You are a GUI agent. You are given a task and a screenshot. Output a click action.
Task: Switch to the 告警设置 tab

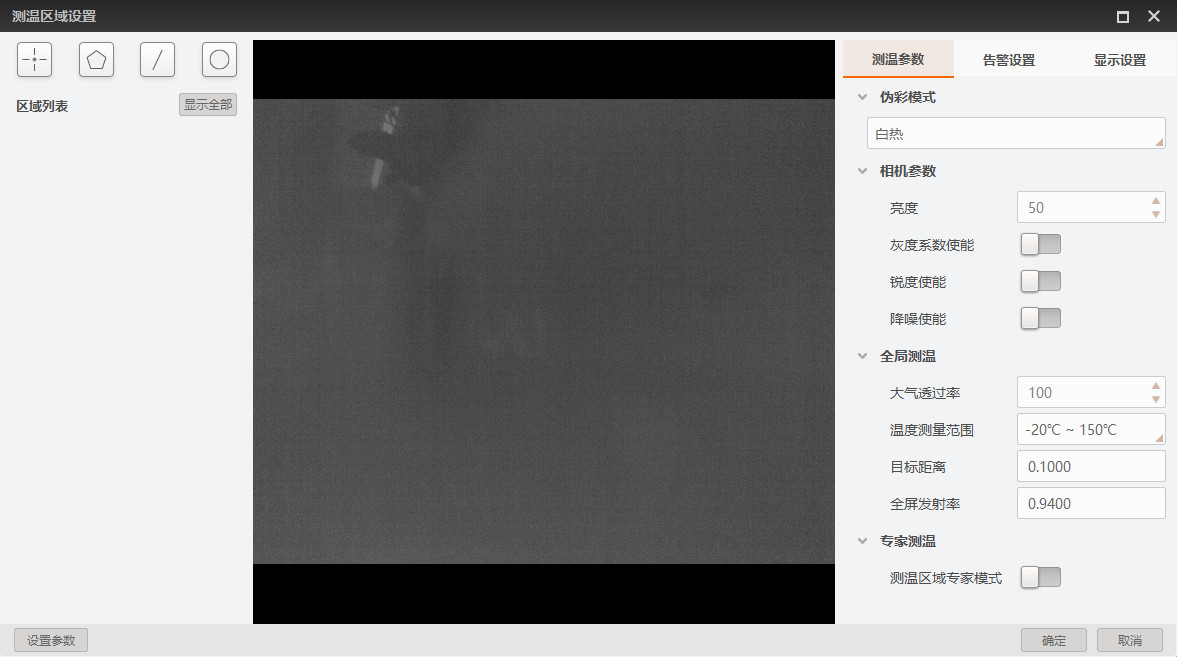[x=1008, y=60]
